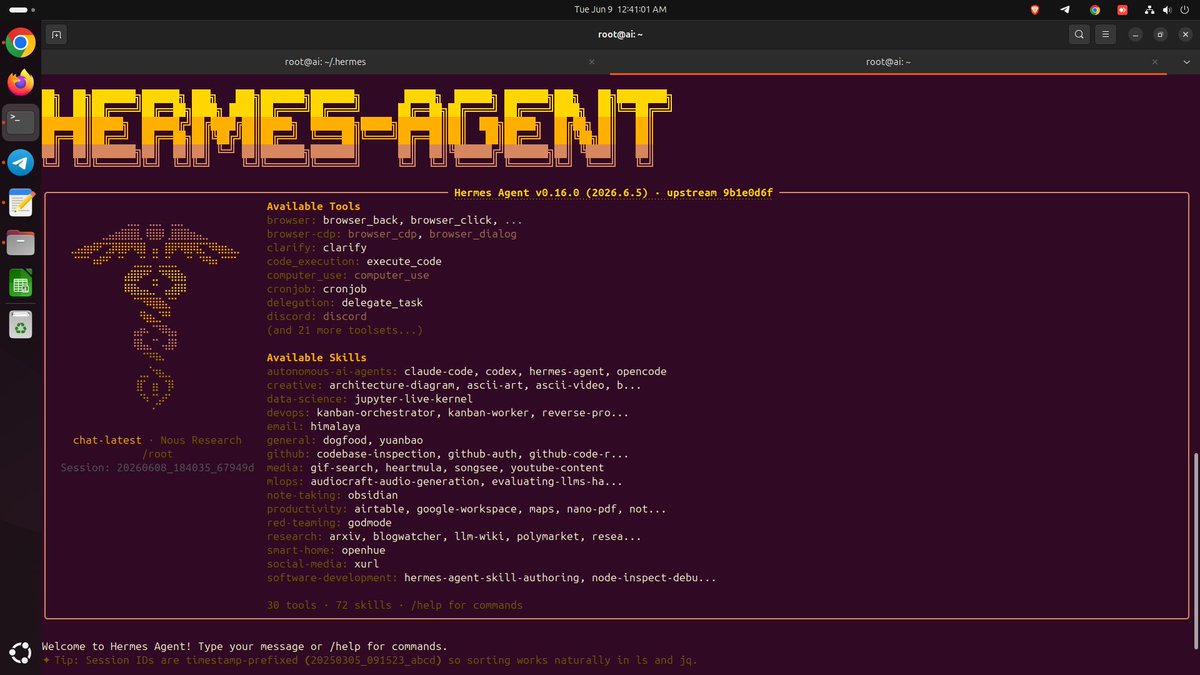The width and height of the screenshot is (1200, 675).
Task: Maximize the terminal window
Action: [1160, 34]
